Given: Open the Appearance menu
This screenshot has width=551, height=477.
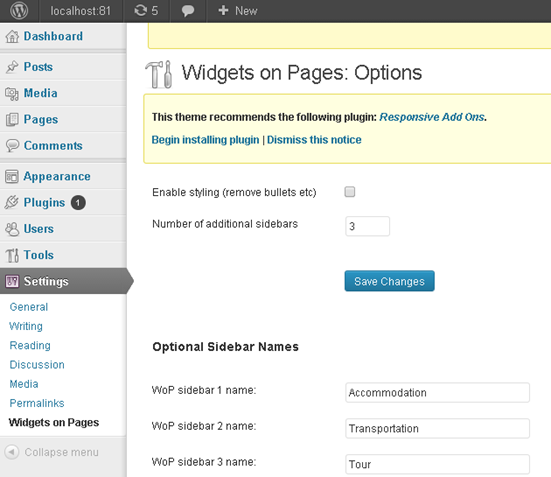Looking at the screenshot, I should coord(57,176).
